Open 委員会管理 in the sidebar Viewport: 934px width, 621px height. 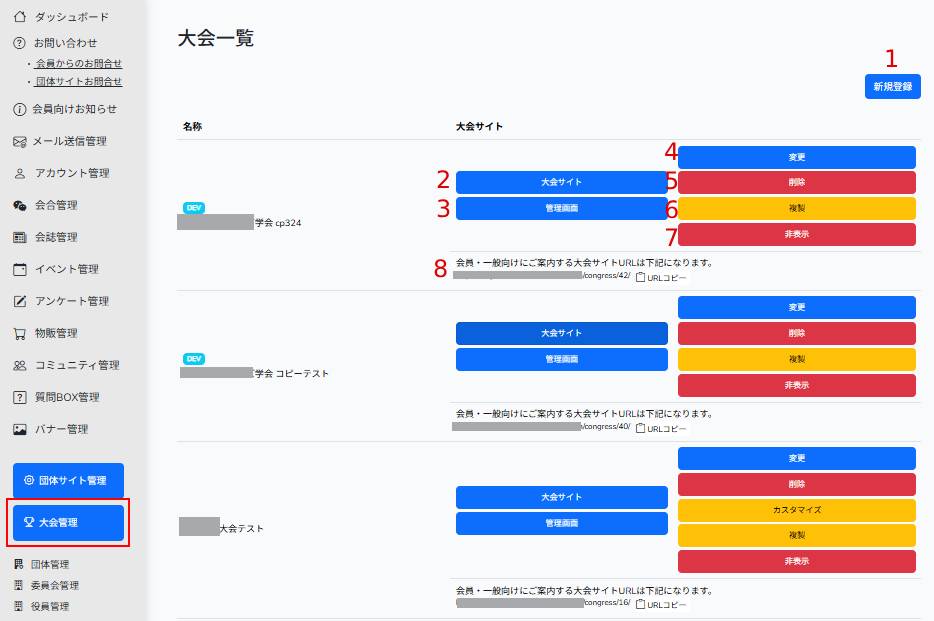tap(55, 585)
